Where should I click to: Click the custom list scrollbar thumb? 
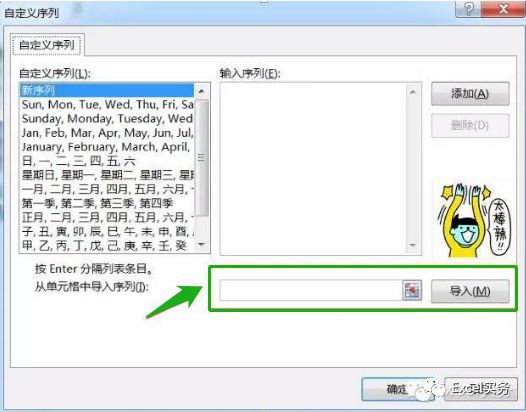coord(202,158)
